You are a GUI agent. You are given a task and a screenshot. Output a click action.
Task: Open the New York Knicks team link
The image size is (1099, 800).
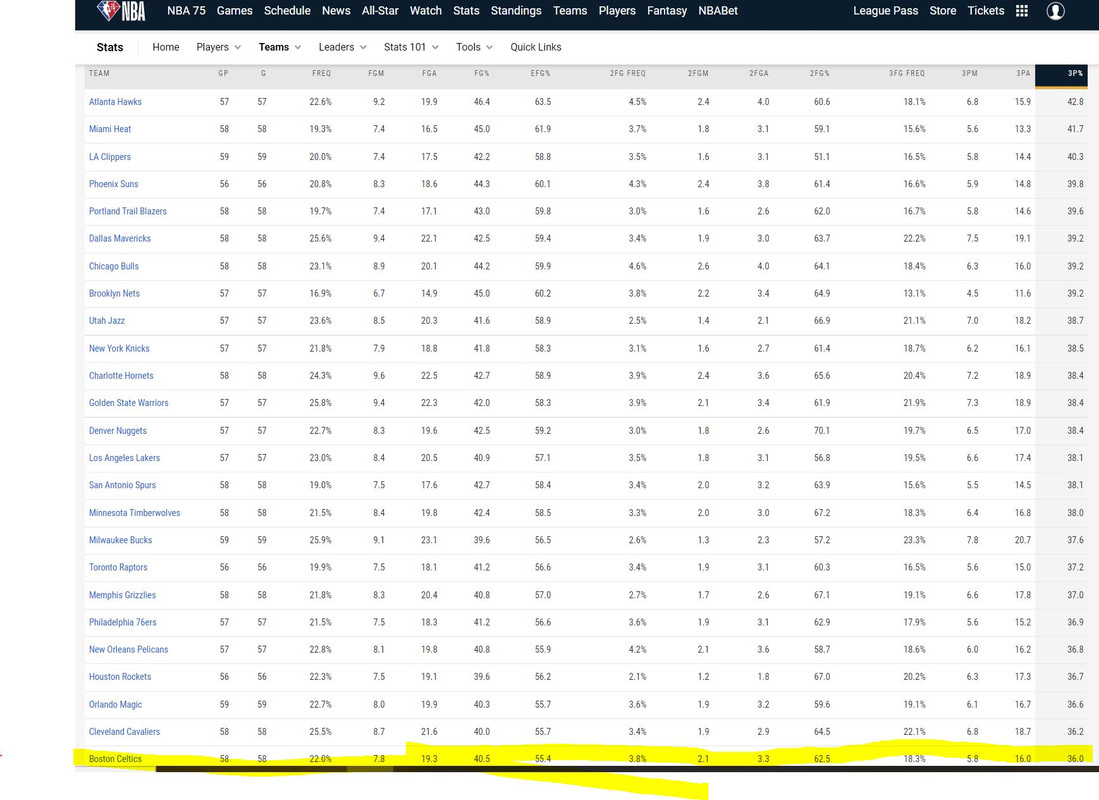(x=118, y=348)
